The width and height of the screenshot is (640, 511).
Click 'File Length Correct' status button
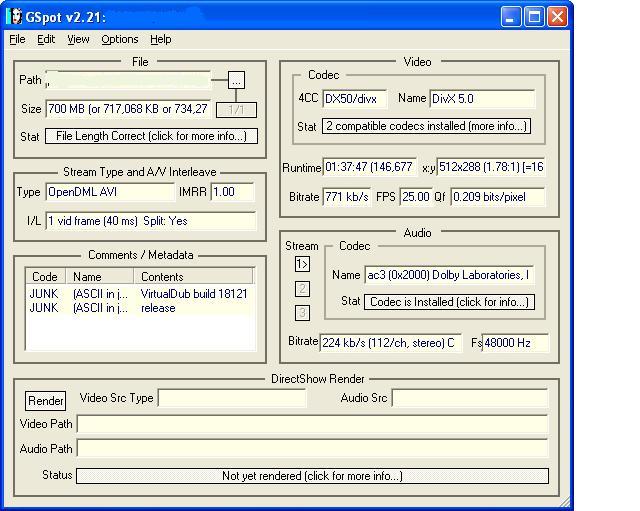point(151,136)
